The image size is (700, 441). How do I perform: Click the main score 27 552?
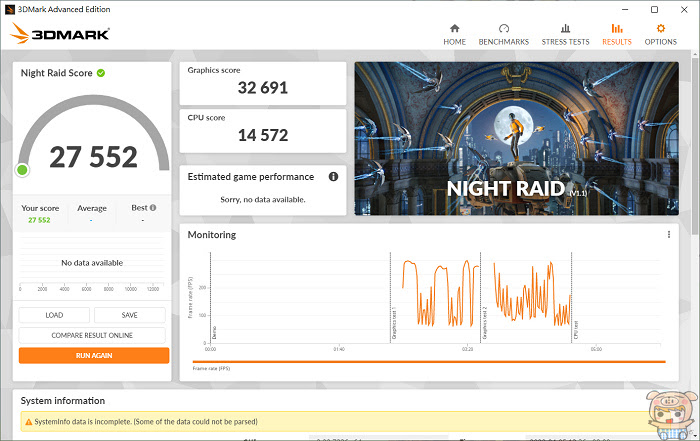pyautogui.click(x=93, y=157)
